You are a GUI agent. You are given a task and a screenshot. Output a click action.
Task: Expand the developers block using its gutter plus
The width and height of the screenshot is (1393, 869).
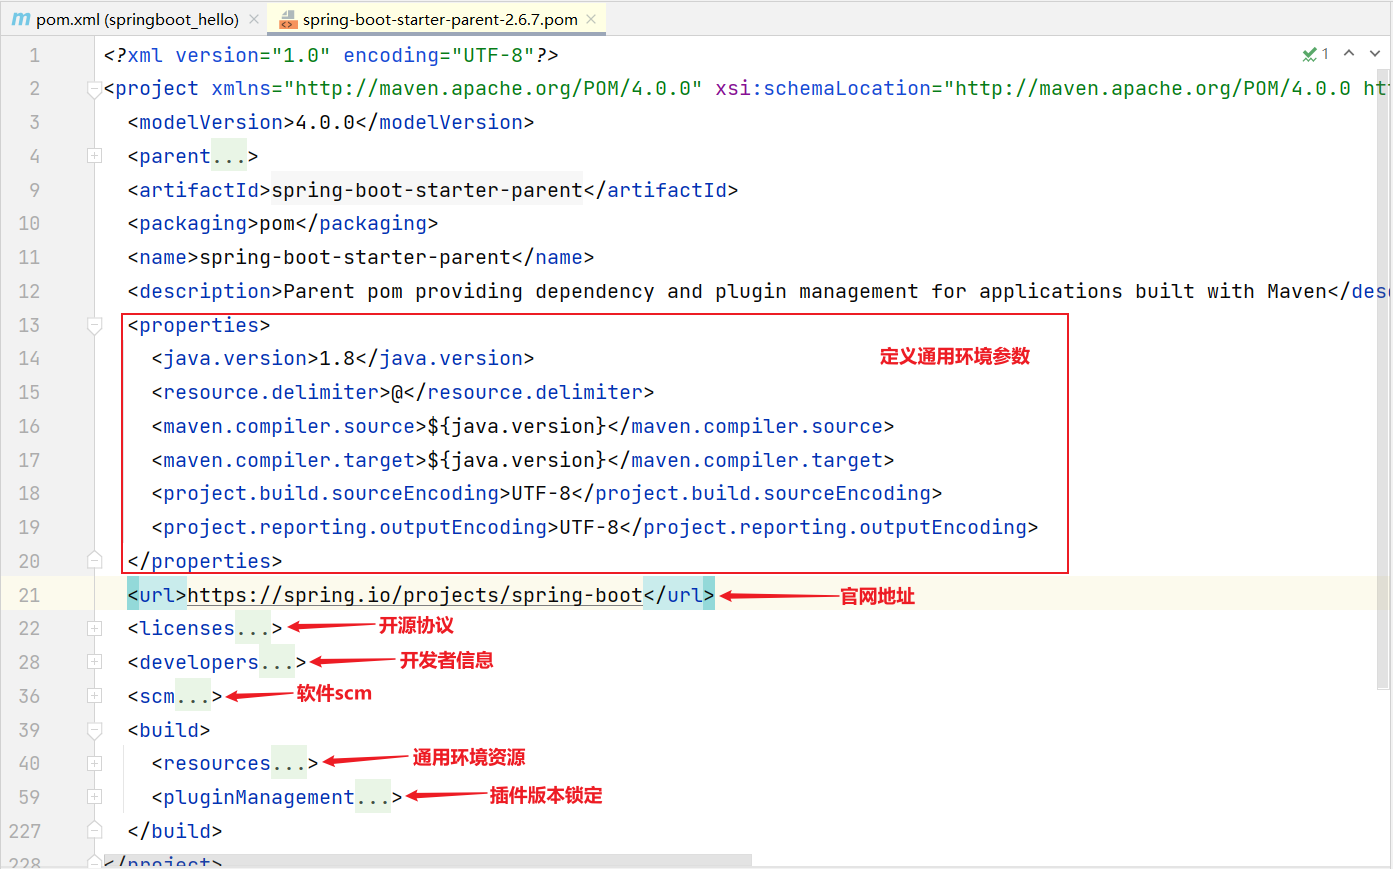pos(94,662)
